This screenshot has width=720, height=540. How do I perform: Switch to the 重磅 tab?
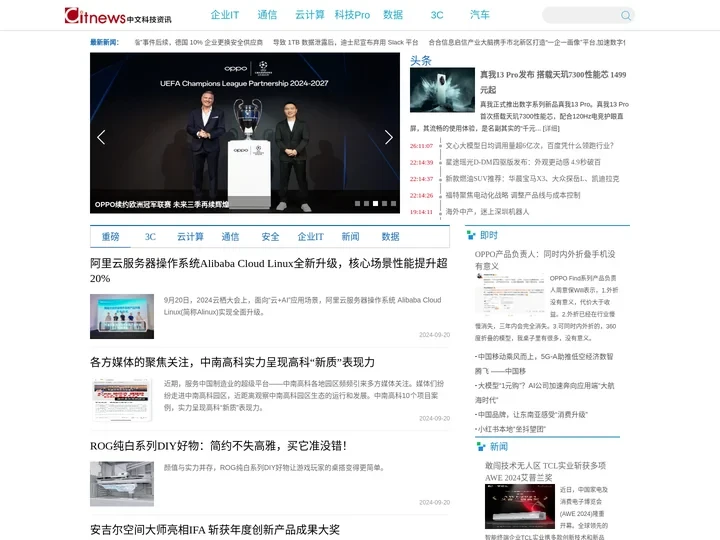(x=110, y=236)
